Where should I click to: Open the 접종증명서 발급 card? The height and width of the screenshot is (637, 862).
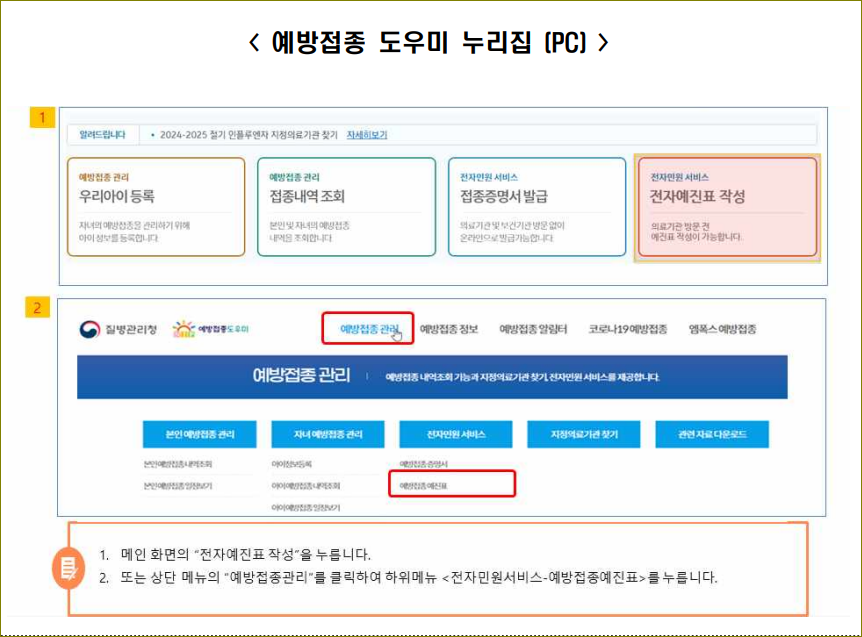(537, 207)
